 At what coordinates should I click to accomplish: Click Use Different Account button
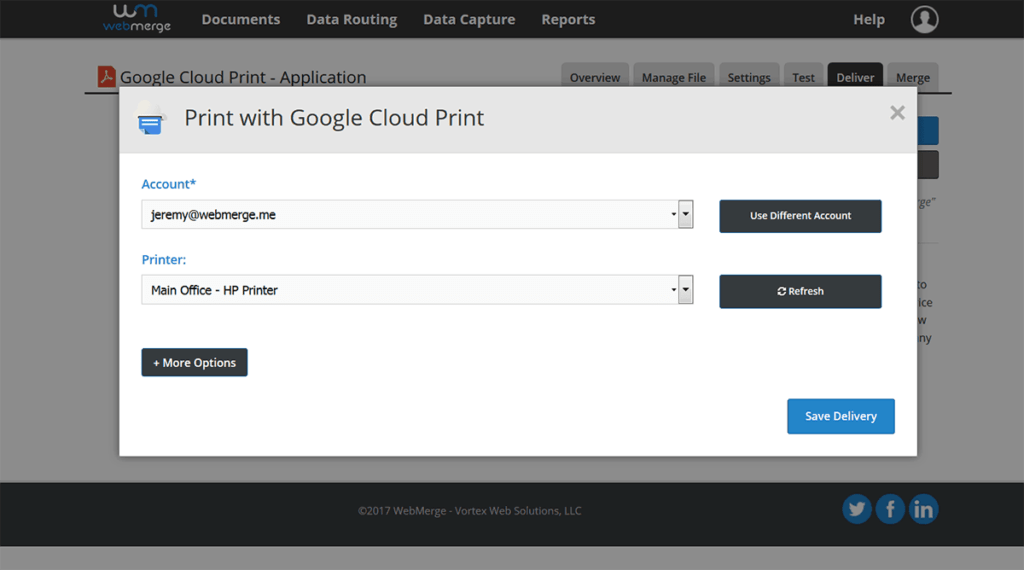tap(800, 216)
